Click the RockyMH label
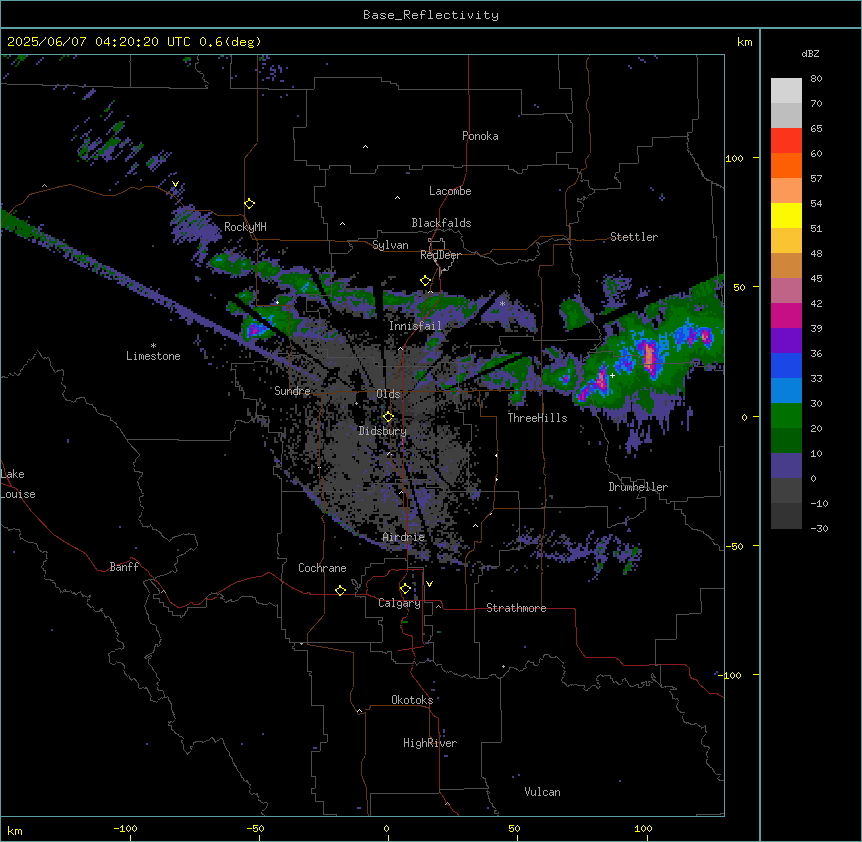The height and width of the screenshot is (842, 862). click(x=245, y=227)
